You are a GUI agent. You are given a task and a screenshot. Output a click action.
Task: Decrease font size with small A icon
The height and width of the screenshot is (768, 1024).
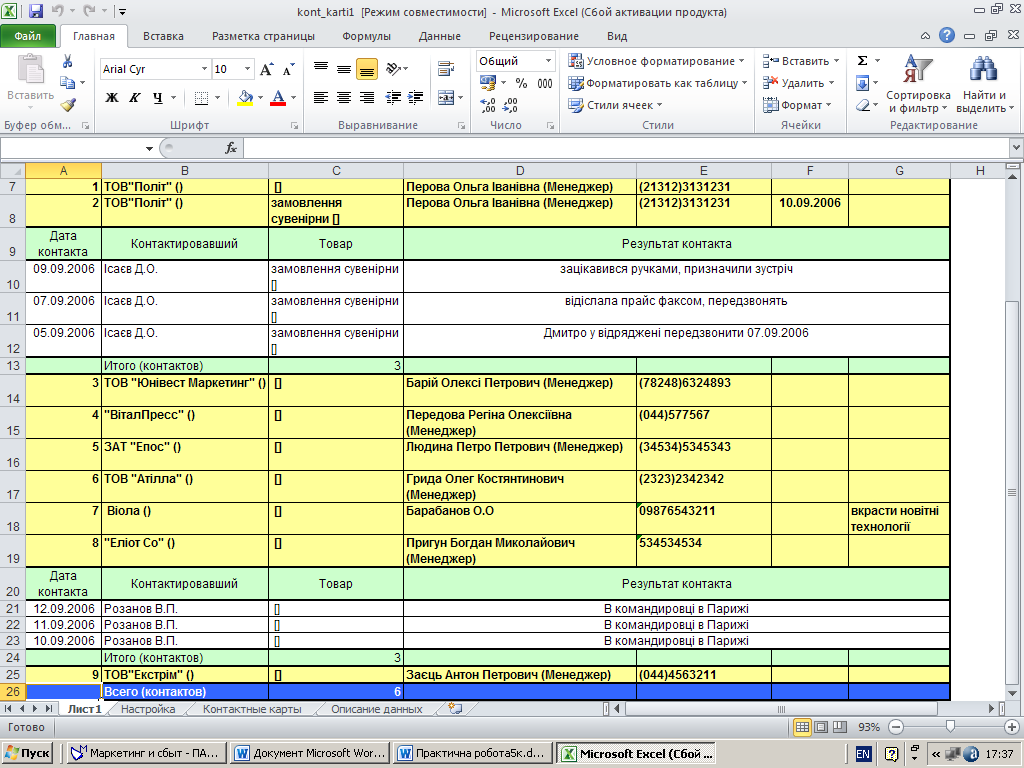click(x=287, y=69)
